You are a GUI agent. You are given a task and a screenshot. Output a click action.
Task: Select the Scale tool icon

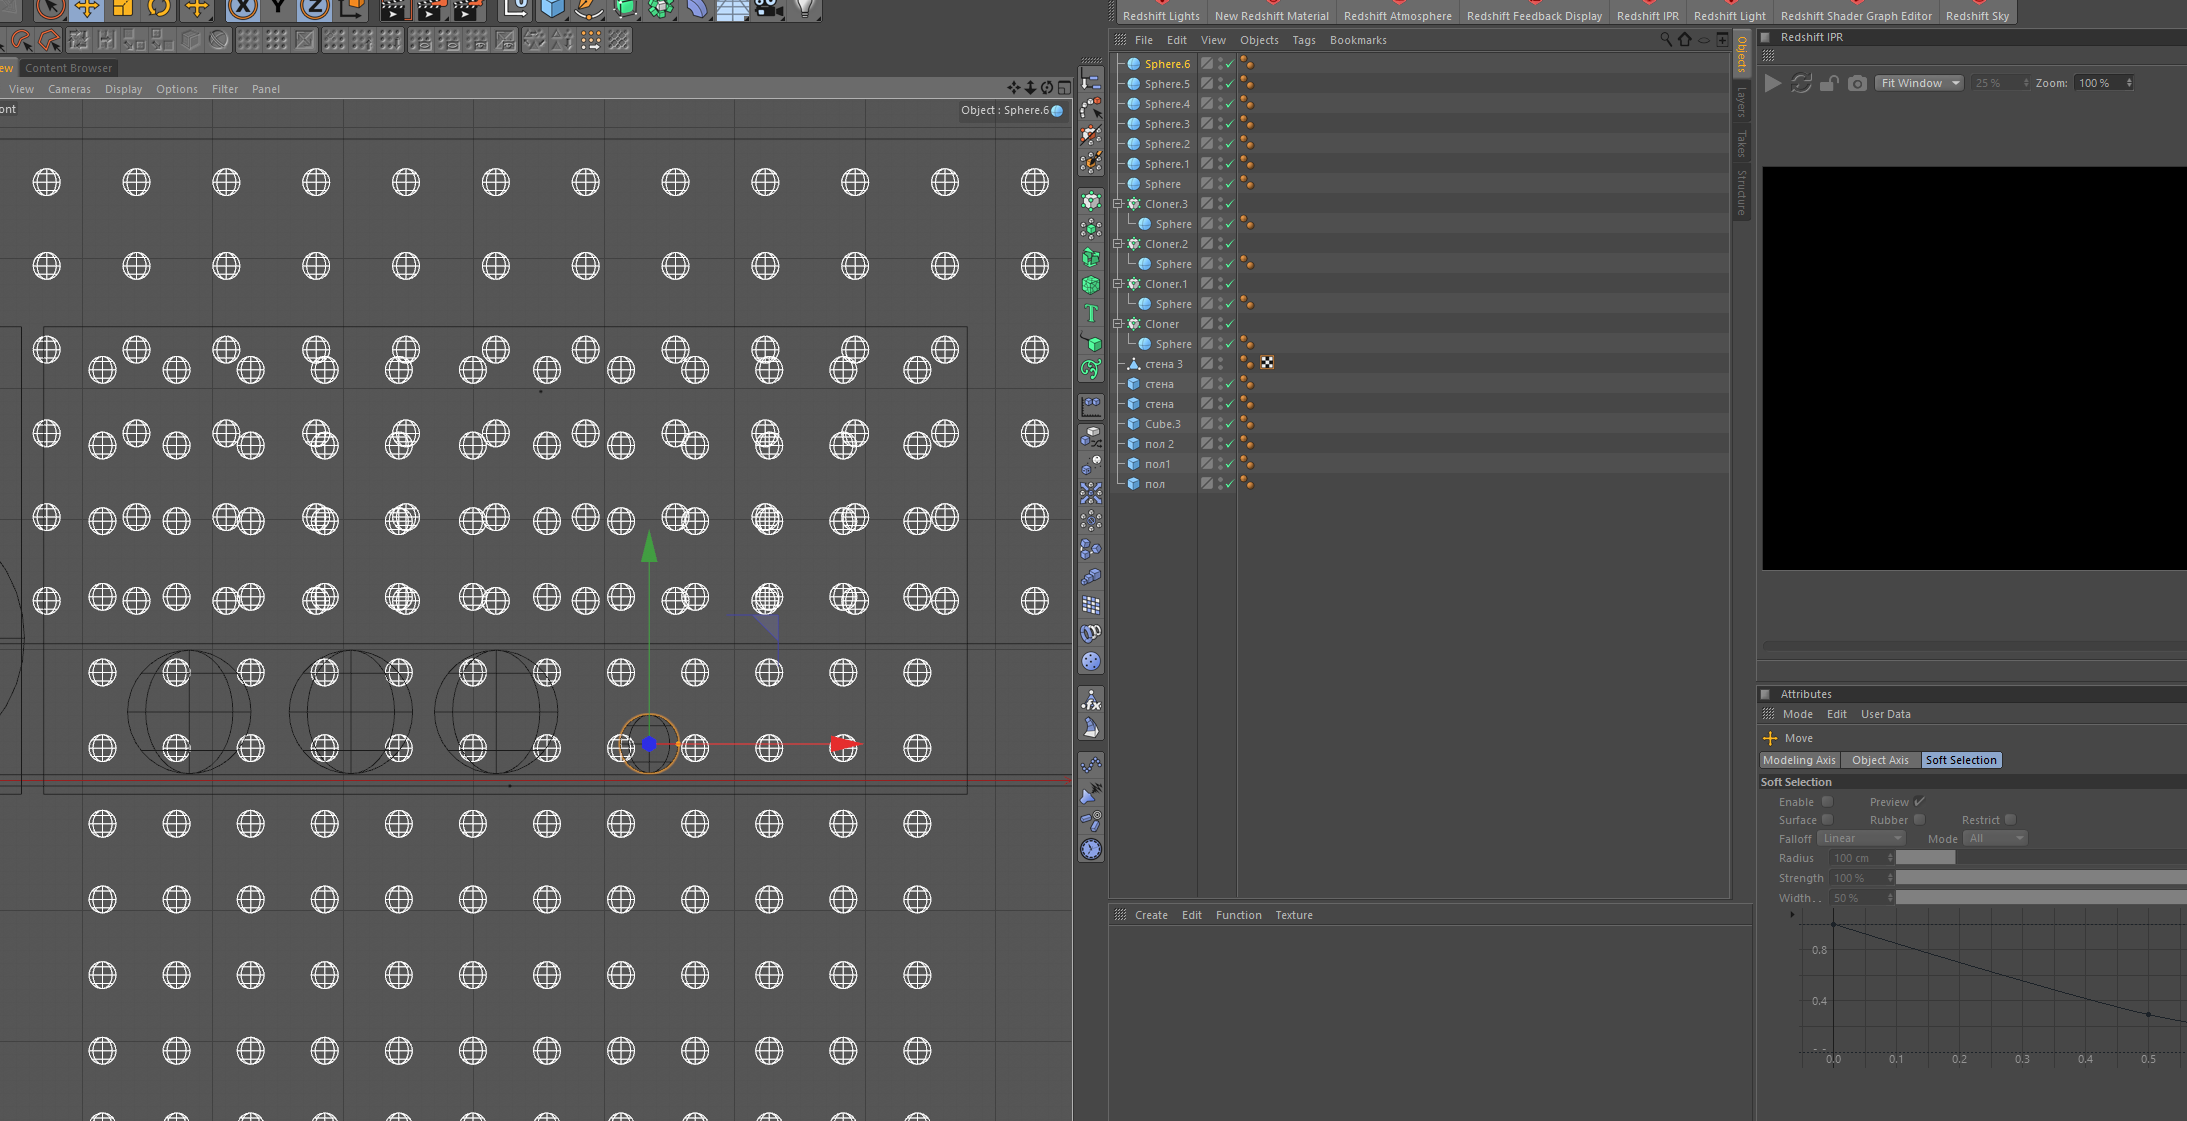[x=123, y=9]
